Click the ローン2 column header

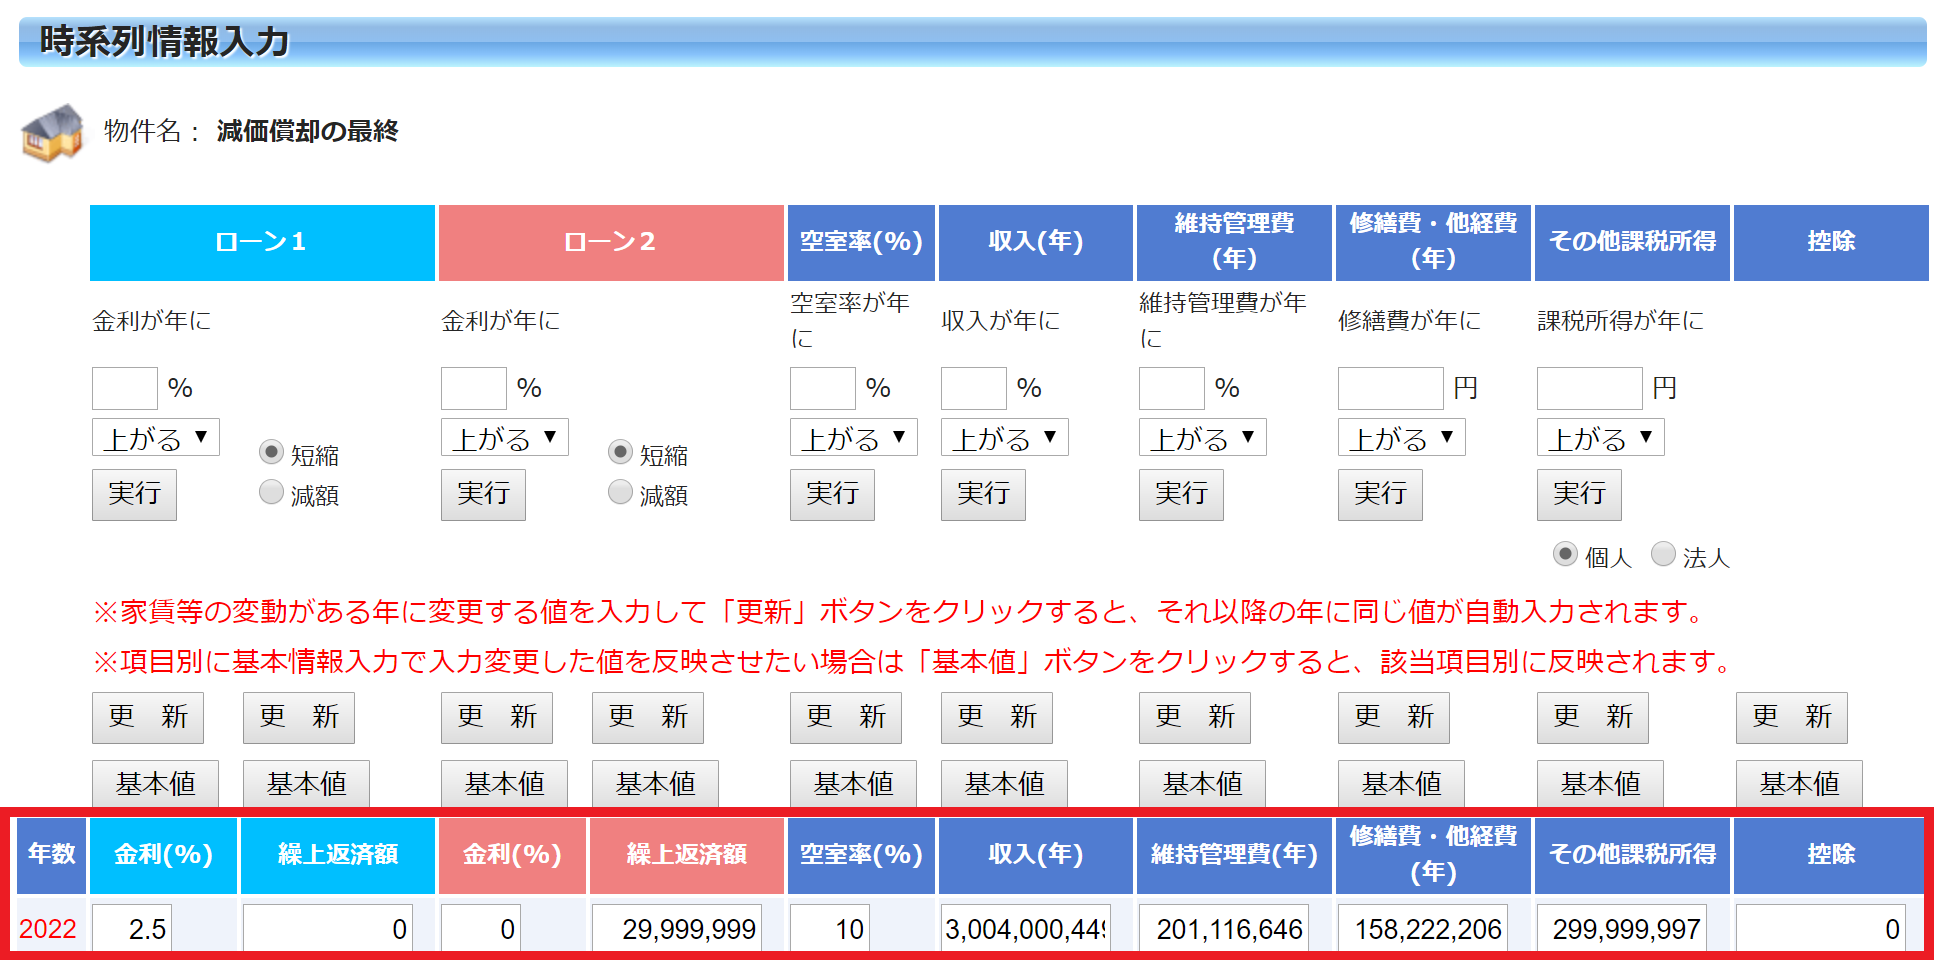point(611,243)
